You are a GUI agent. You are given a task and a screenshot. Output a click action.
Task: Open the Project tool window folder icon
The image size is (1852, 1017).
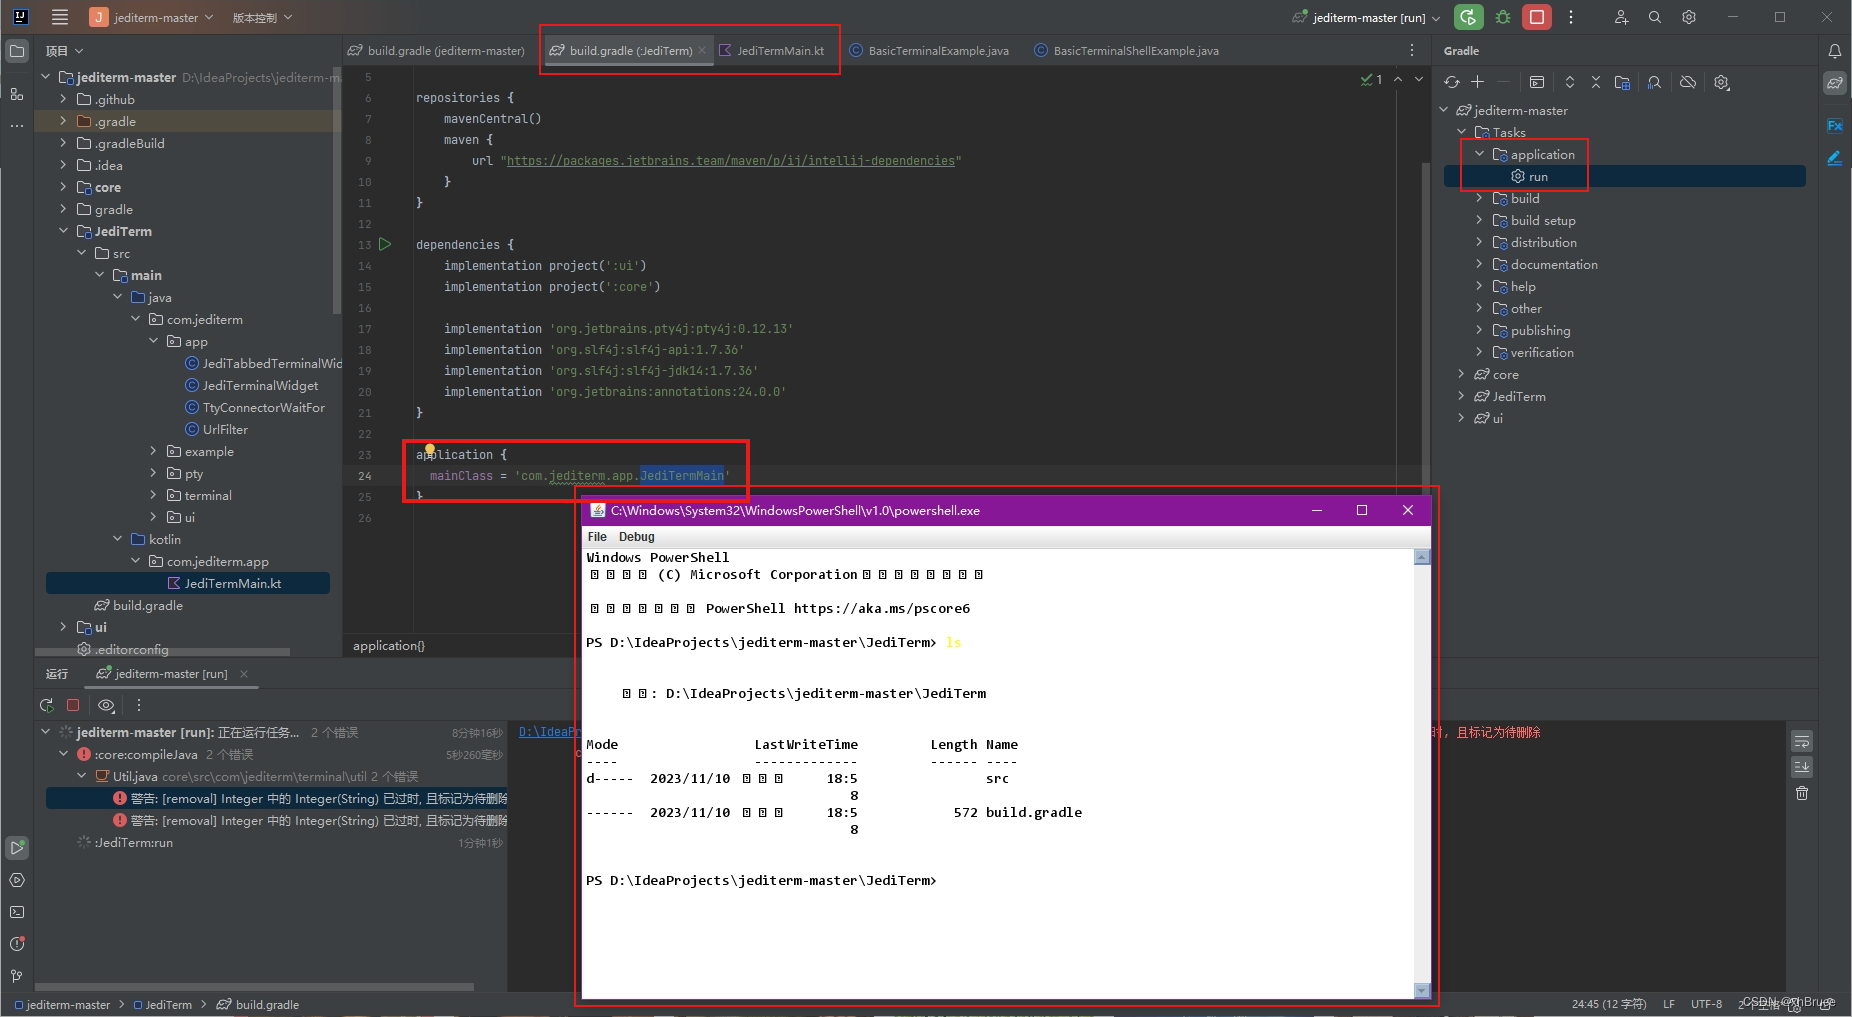17,51
